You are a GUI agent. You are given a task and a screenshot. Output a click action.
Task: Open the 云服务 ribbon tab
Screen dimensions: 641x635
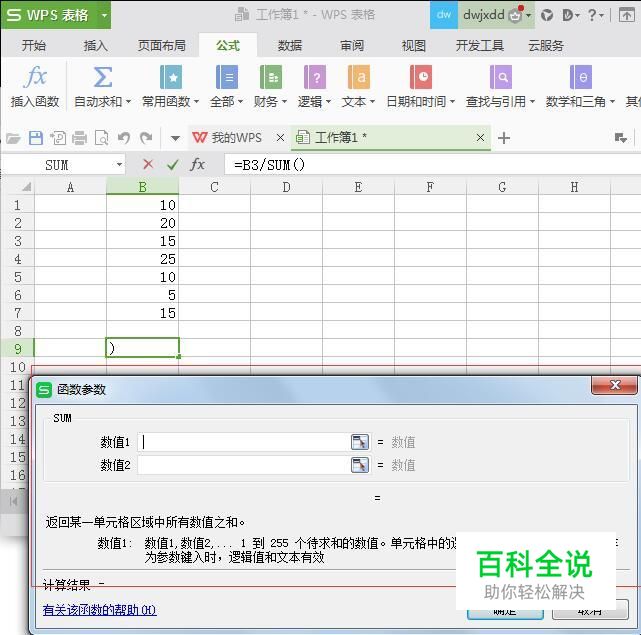coord(546,45)
